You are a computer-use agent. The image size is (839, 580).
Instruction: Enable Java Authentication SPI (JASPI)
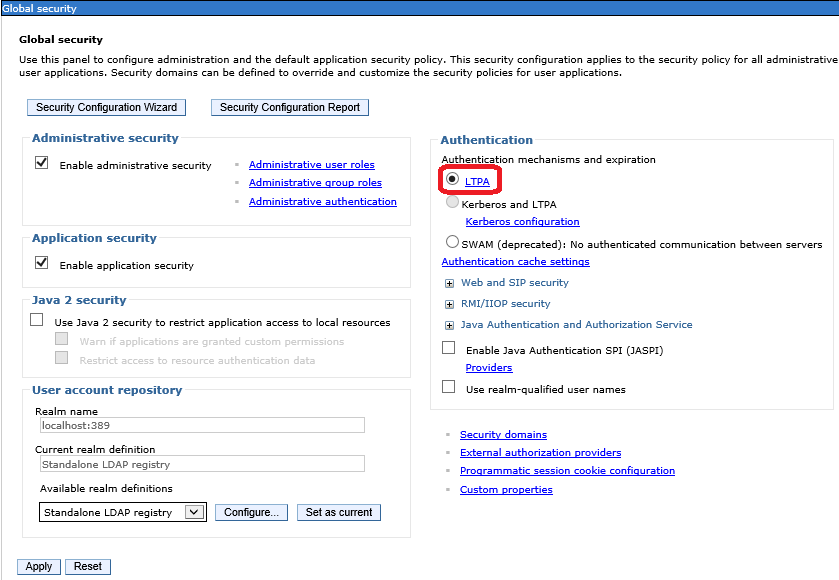(449, 348)
